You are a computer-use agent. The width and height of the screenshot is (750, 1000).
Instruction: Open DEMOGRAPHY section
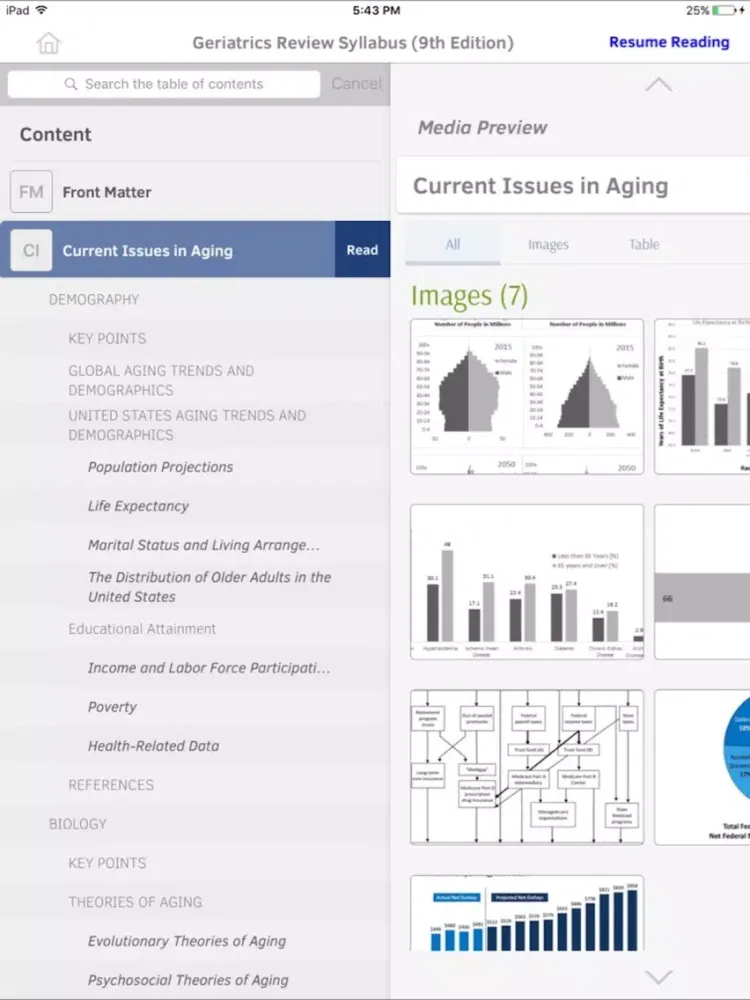(x=94, y=299)
